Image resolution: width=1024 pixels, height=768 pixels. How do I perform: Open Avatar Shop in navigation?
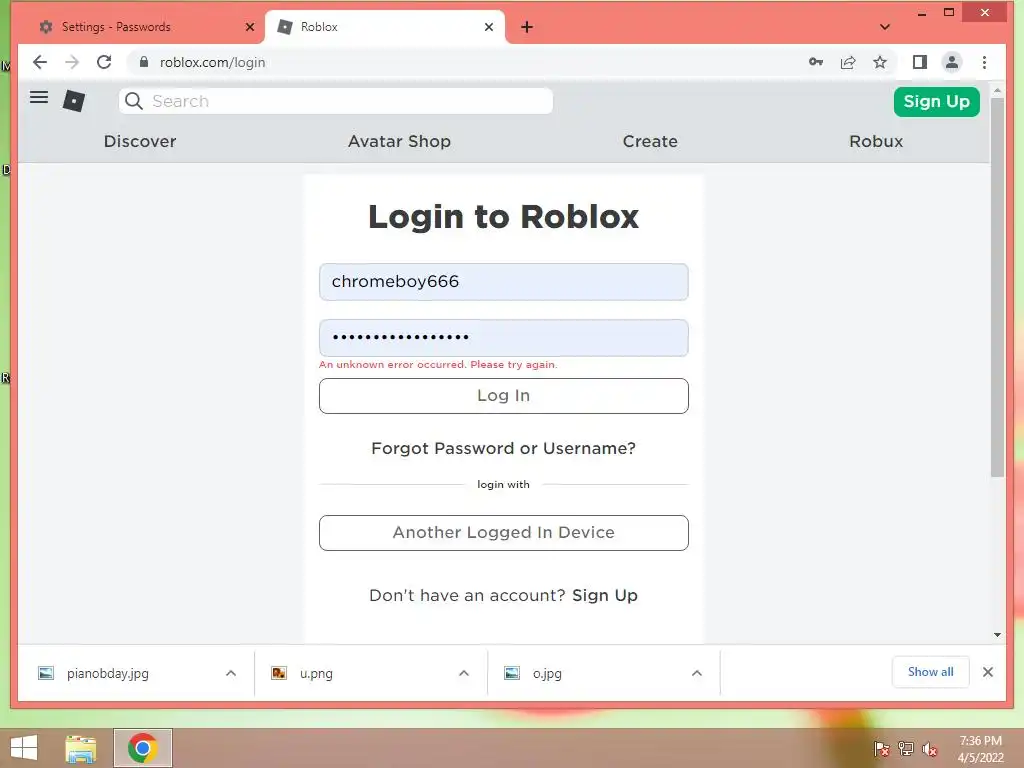pos(399,141)
